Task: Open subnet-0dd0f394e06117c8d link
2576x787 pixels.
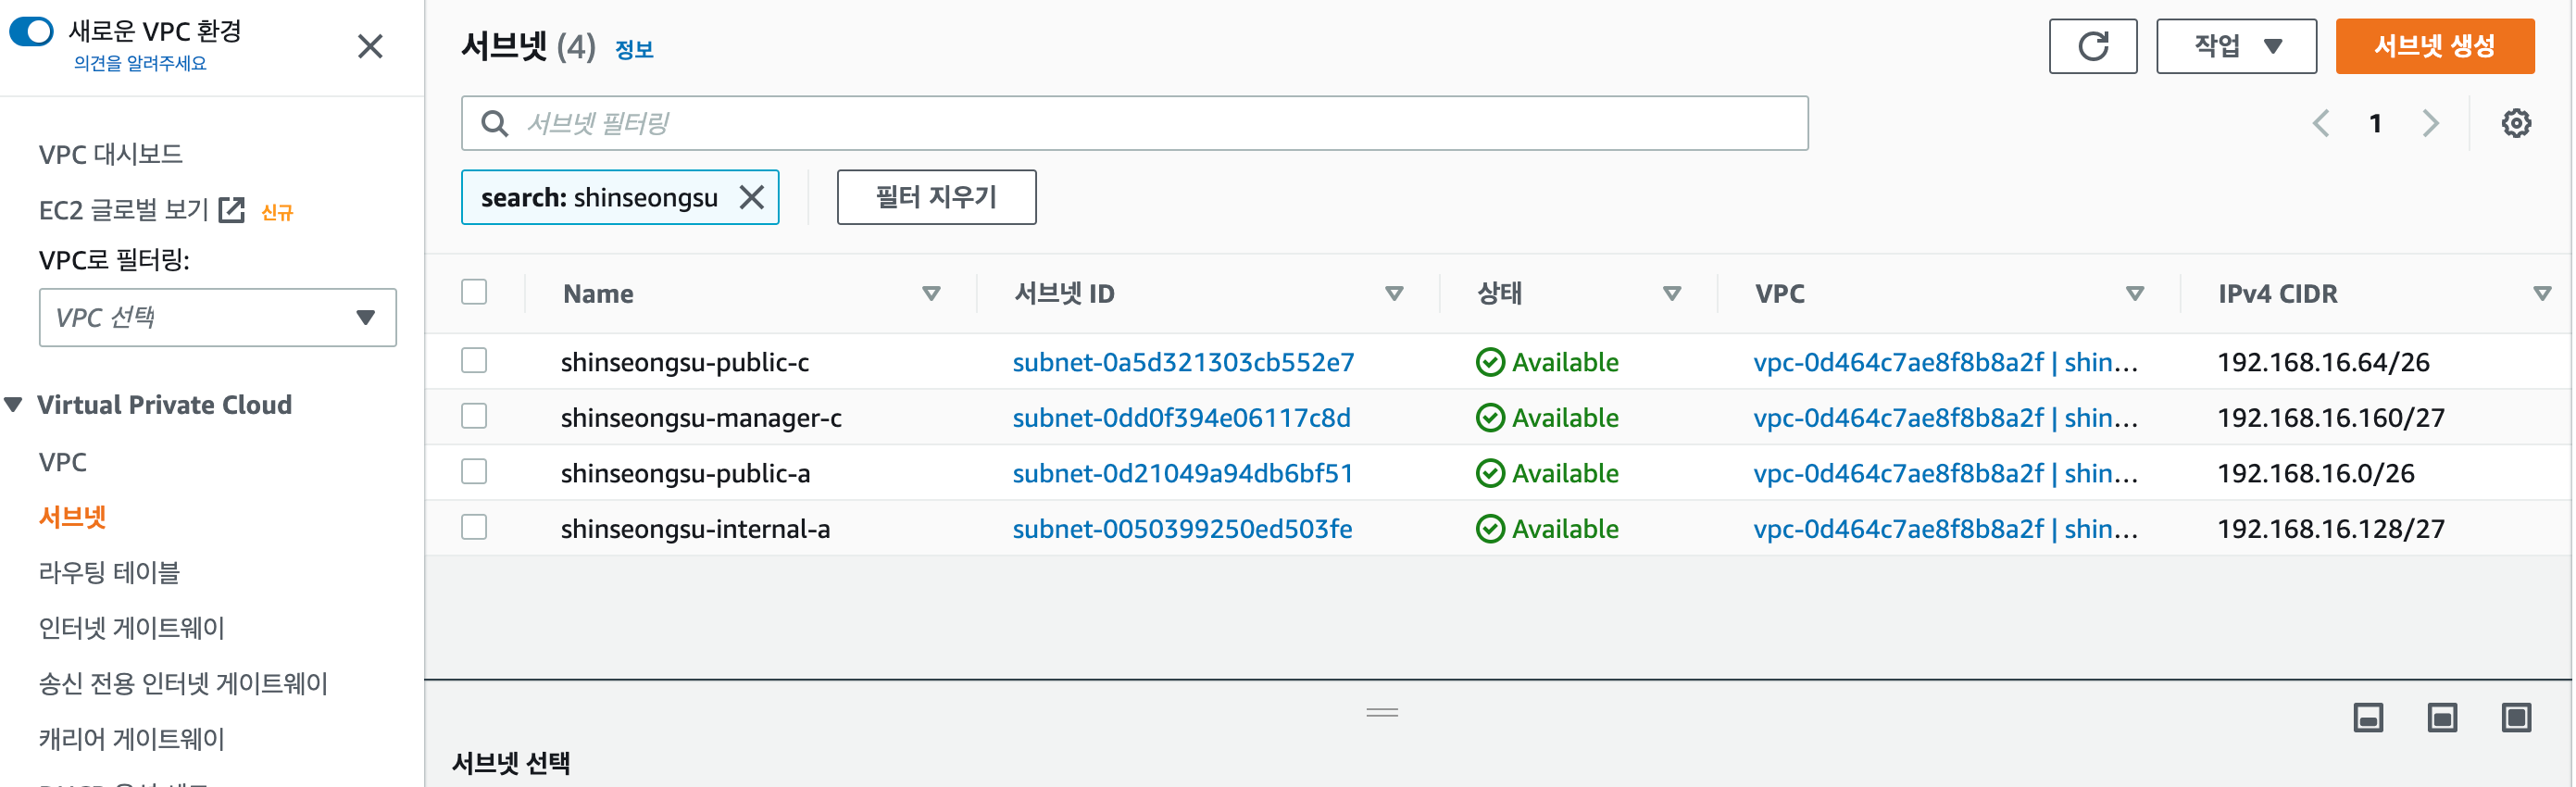Action: 1181,417
